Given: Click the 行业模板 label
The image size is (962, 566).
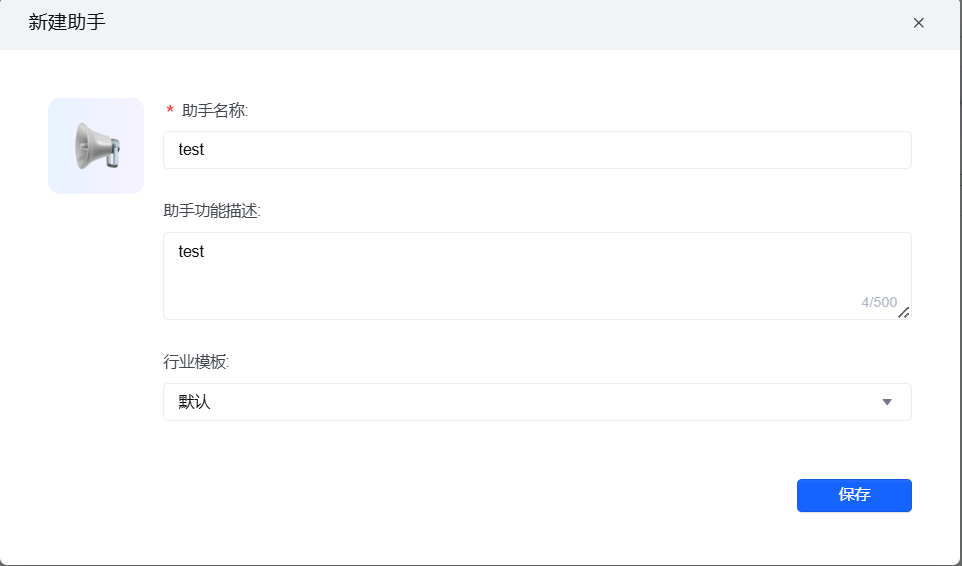Looking at the screenshot, I should tap(196, 361).
